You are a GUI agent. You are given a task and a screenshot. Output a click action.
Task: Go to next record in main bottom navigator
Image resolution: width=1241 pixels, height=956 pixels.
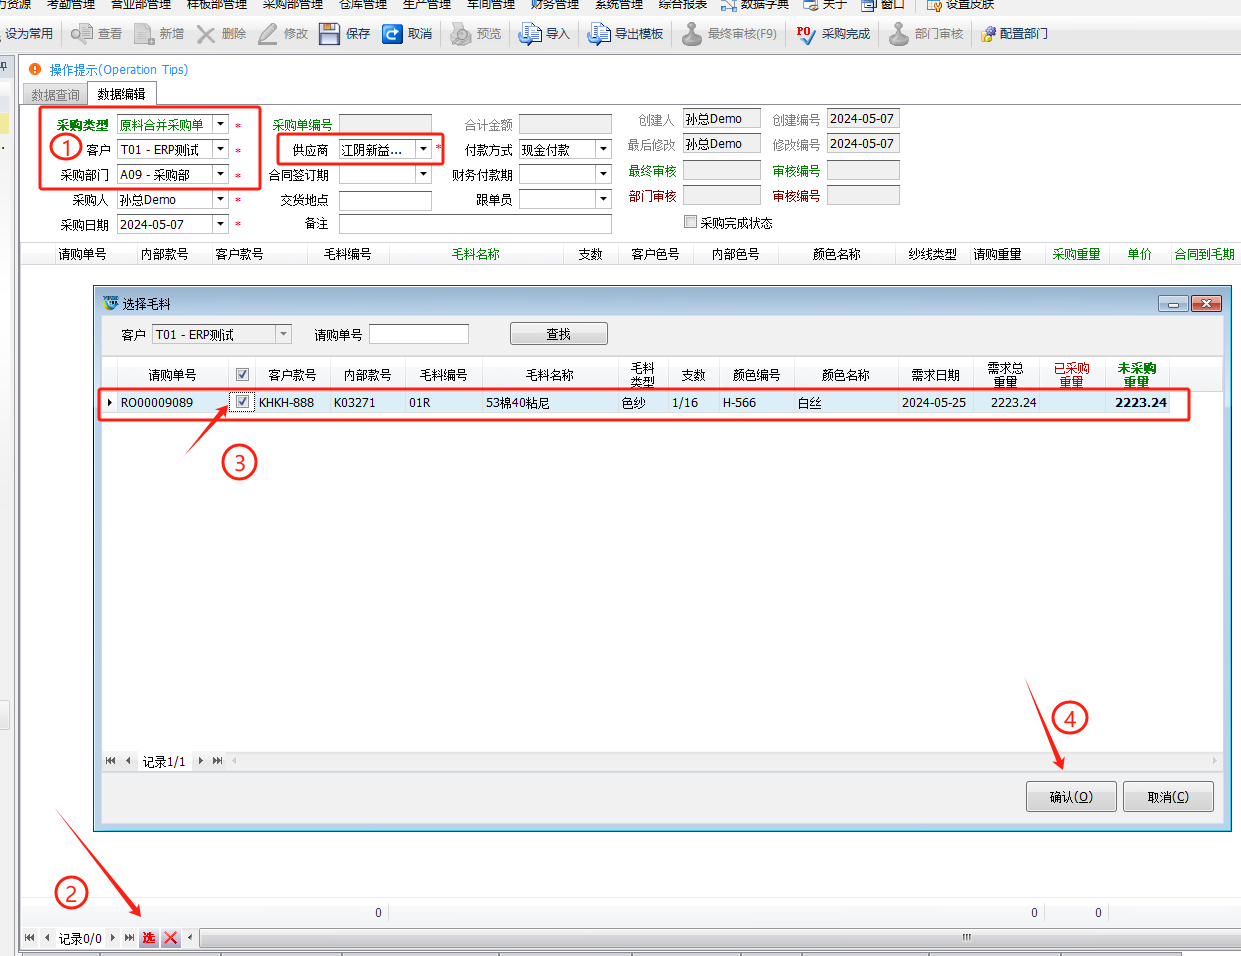pyautogui.click(x=113, y=938)
